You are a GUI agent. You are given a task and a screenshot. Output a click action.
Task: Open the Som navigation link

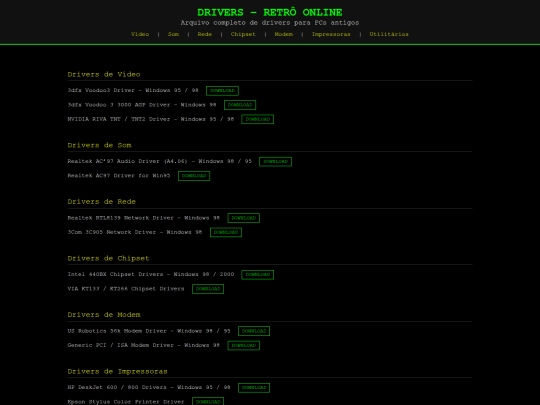click(x=173, y=34)
